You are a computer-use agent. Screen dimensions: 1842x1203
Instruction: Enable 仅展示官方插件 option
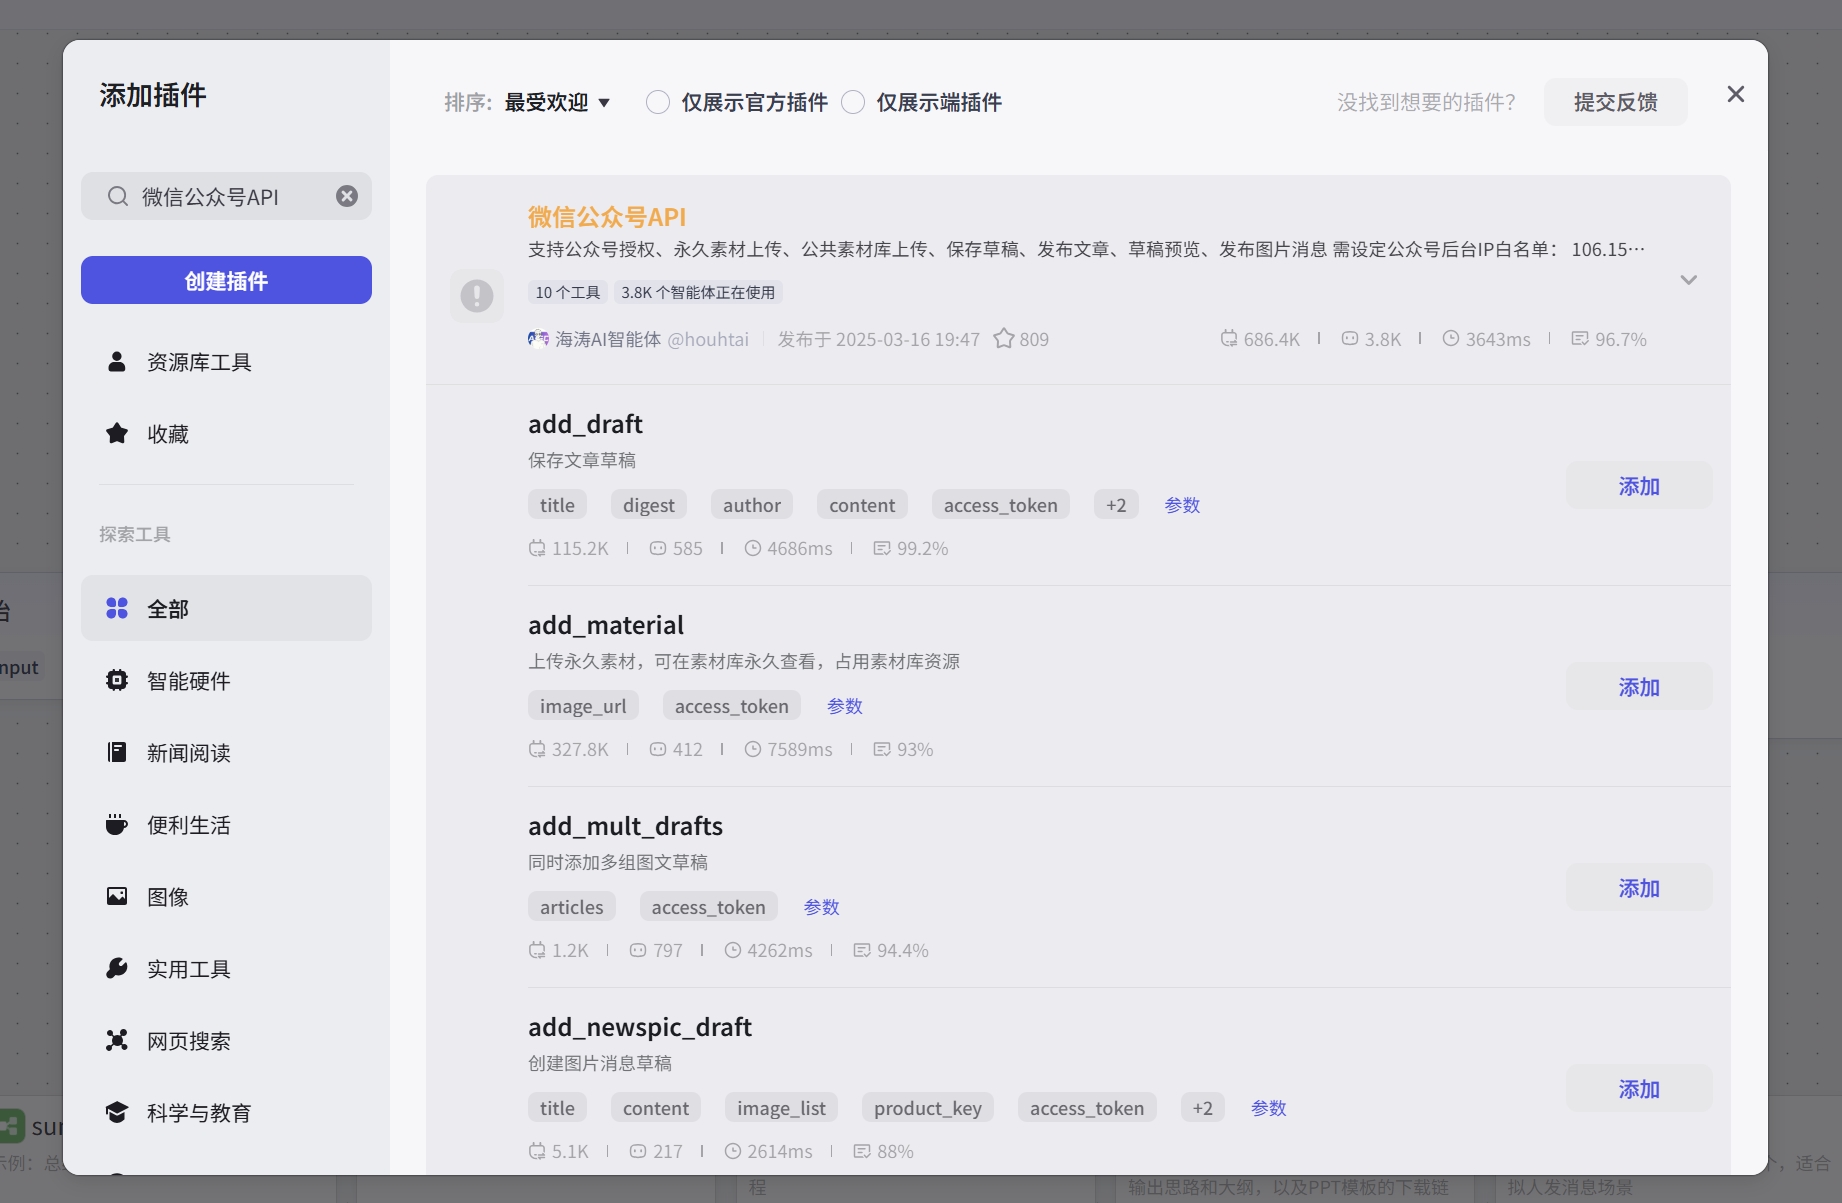(x=658, y=102)
